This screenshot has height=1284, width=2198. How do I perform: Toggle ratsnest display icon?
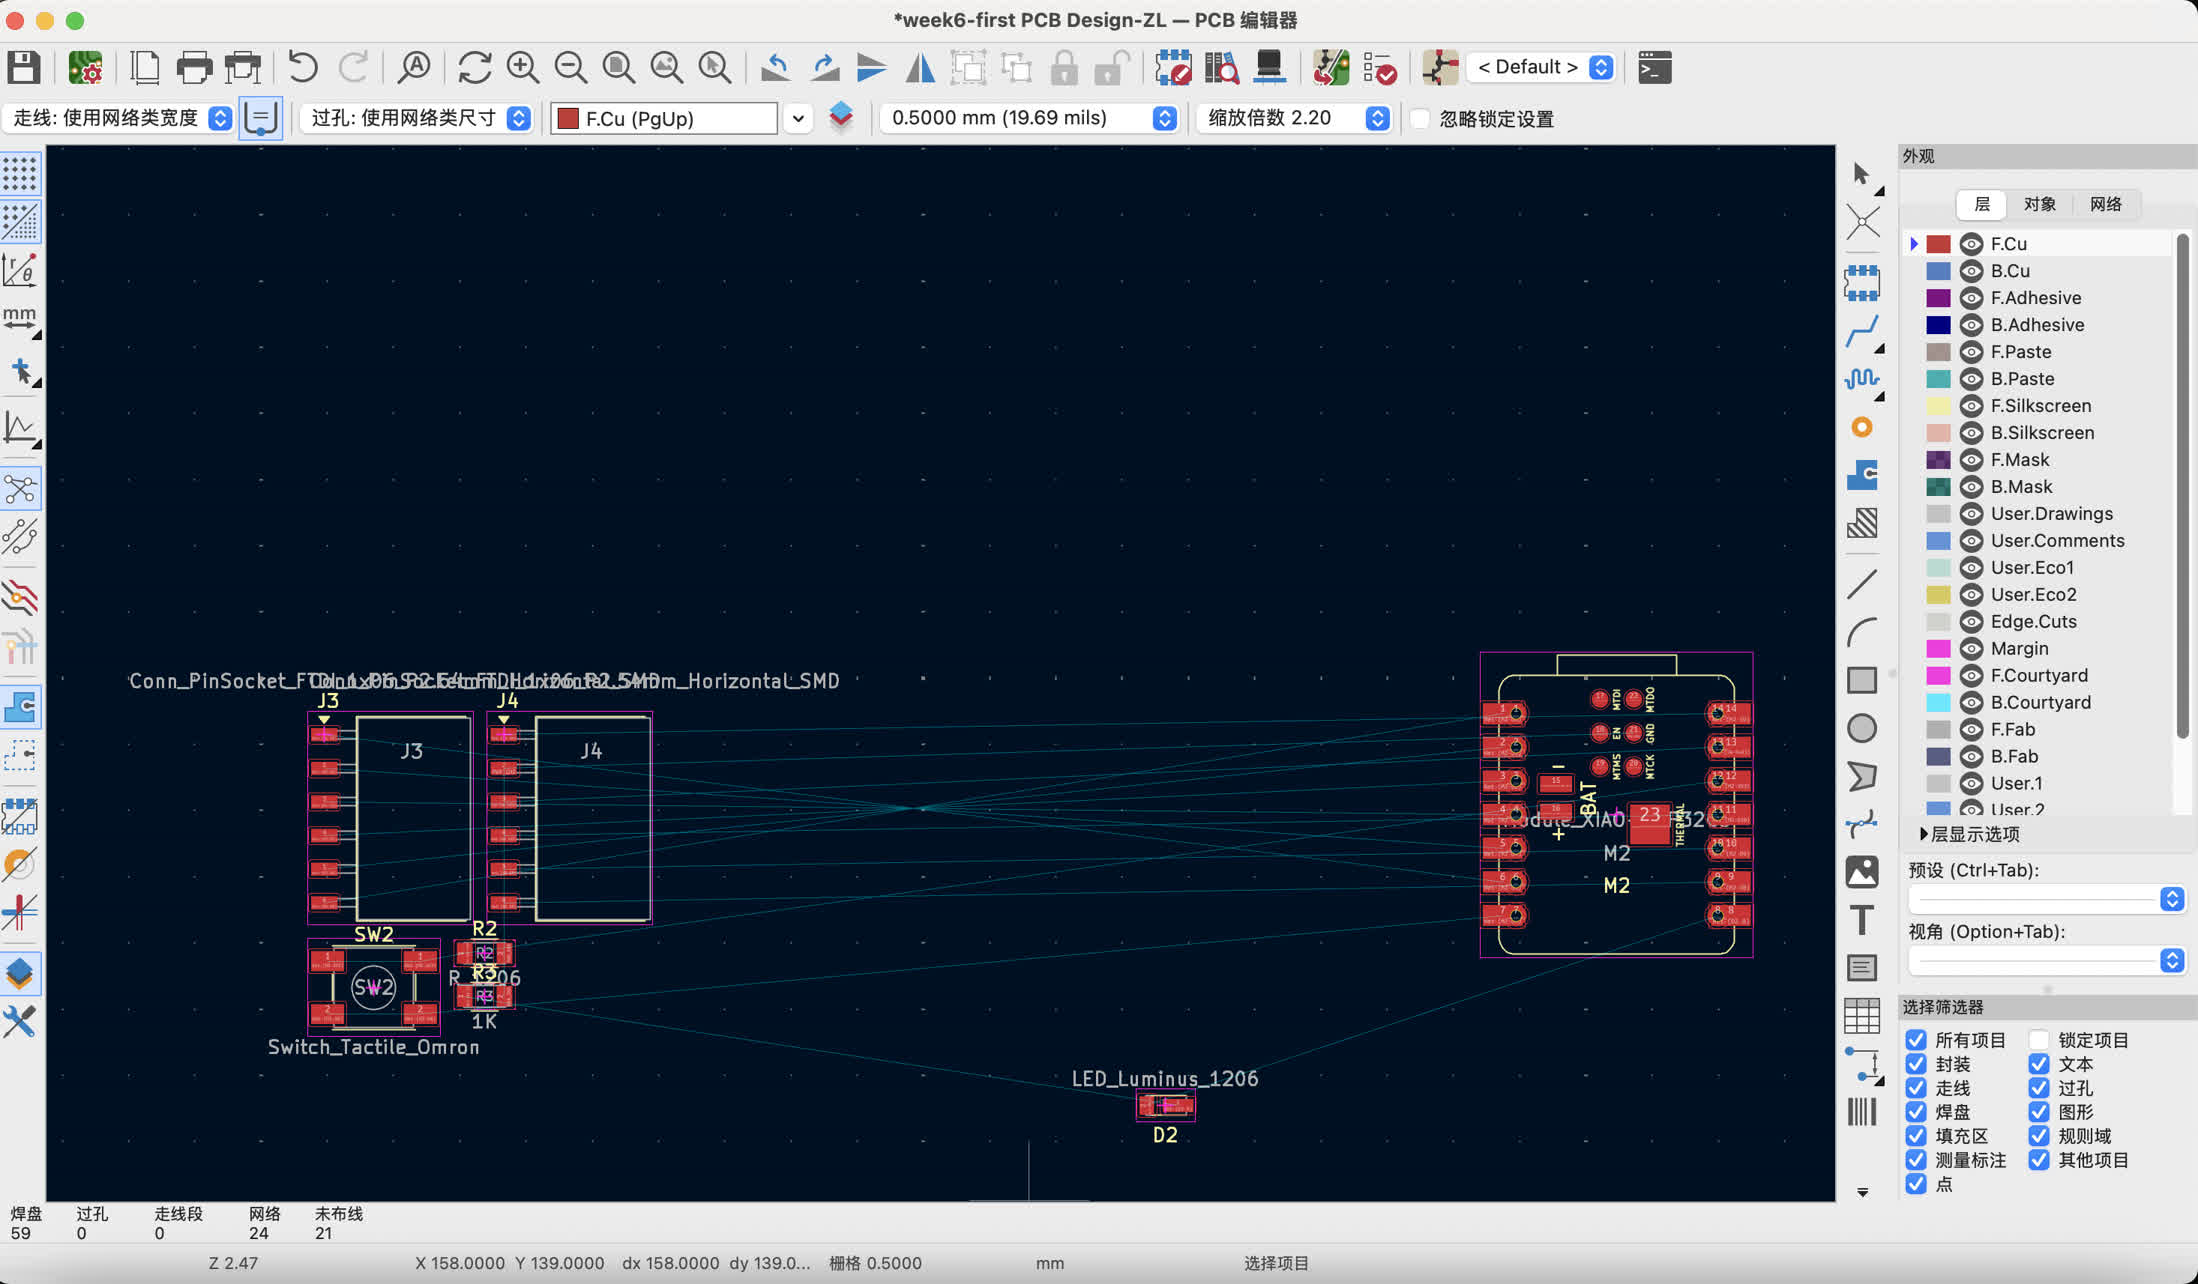point(20,489)
